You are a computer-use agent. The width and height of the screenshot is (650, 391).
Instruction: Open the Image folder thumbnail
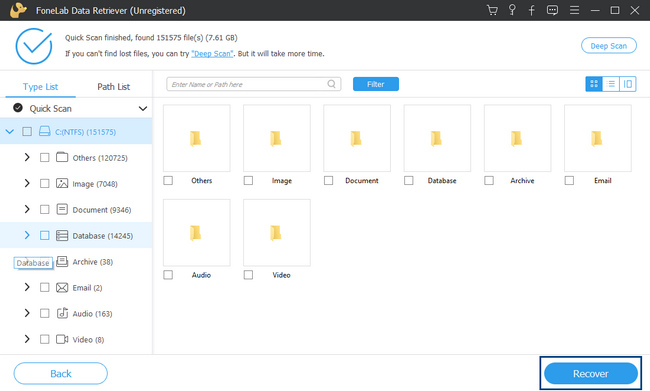[277, 138]
